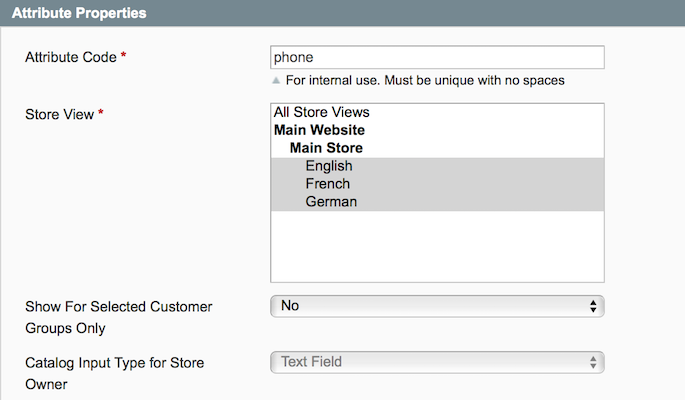Screen dimensions: 685x400
Task: Click the arrows on the "Text Field" dropdown
Action: (593, 362)
